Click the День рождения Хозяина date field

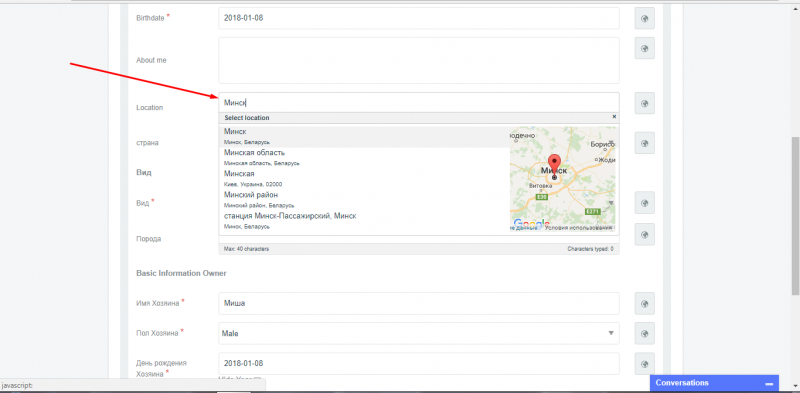coord(419,364)
